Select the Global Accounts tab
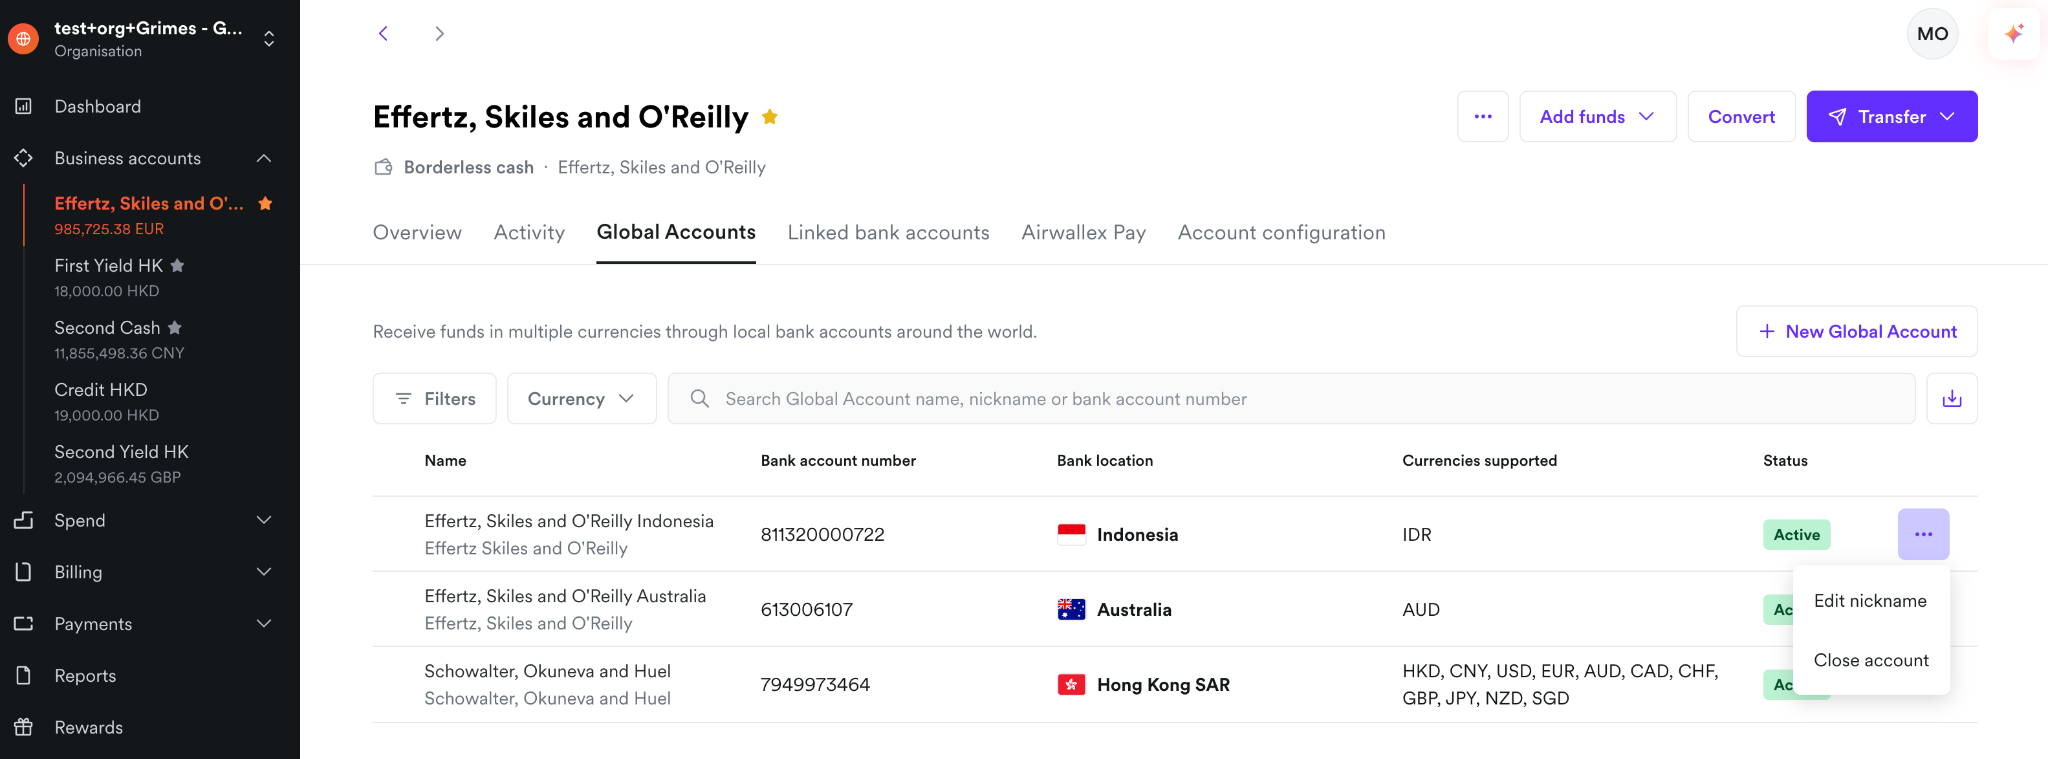The height and width of the screenshot is (759, 2048). 676,232
